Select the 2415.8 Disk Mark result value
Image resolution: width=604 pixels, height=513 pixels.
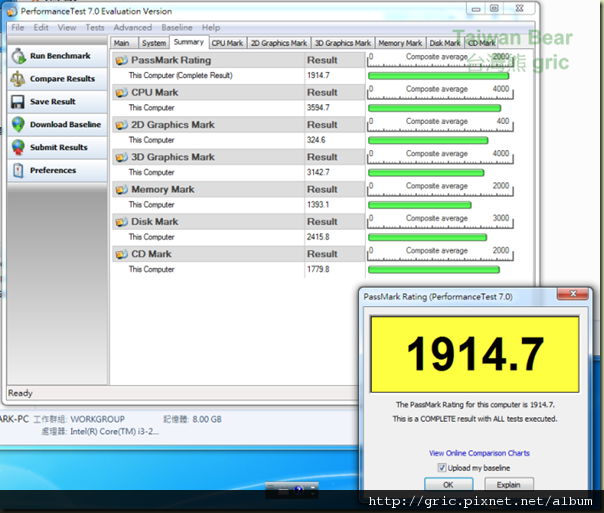pos(318,237)
